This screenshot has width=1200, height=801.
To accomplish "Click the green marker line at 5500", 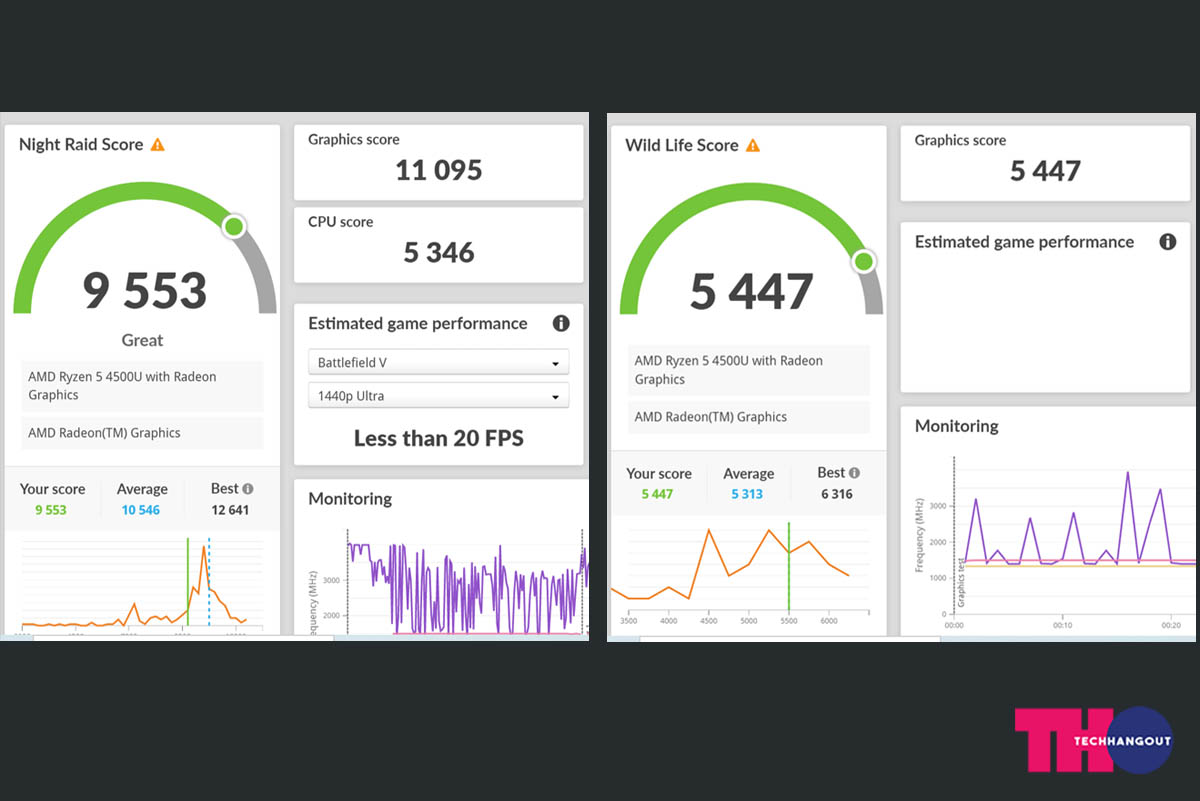I will [x=789, y=566].
